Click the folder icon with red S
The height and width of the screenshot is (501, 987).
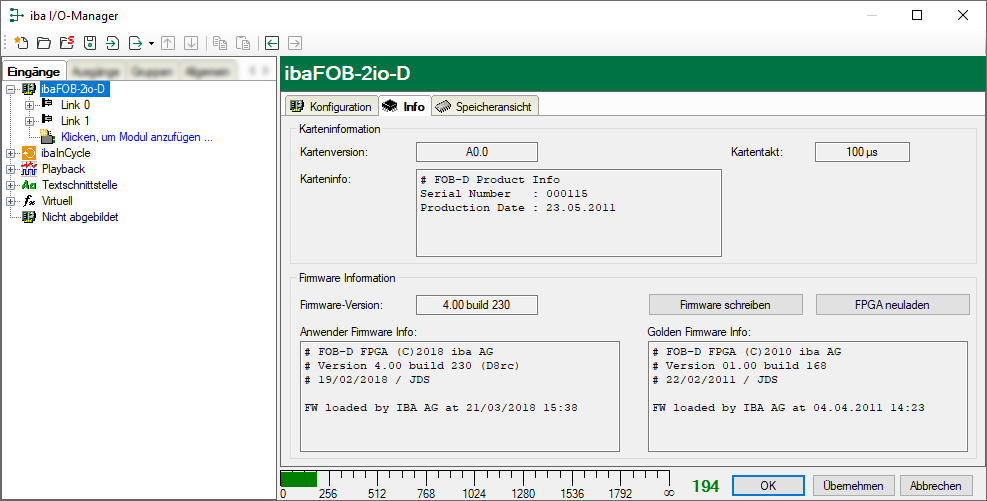tap(67, 43)
